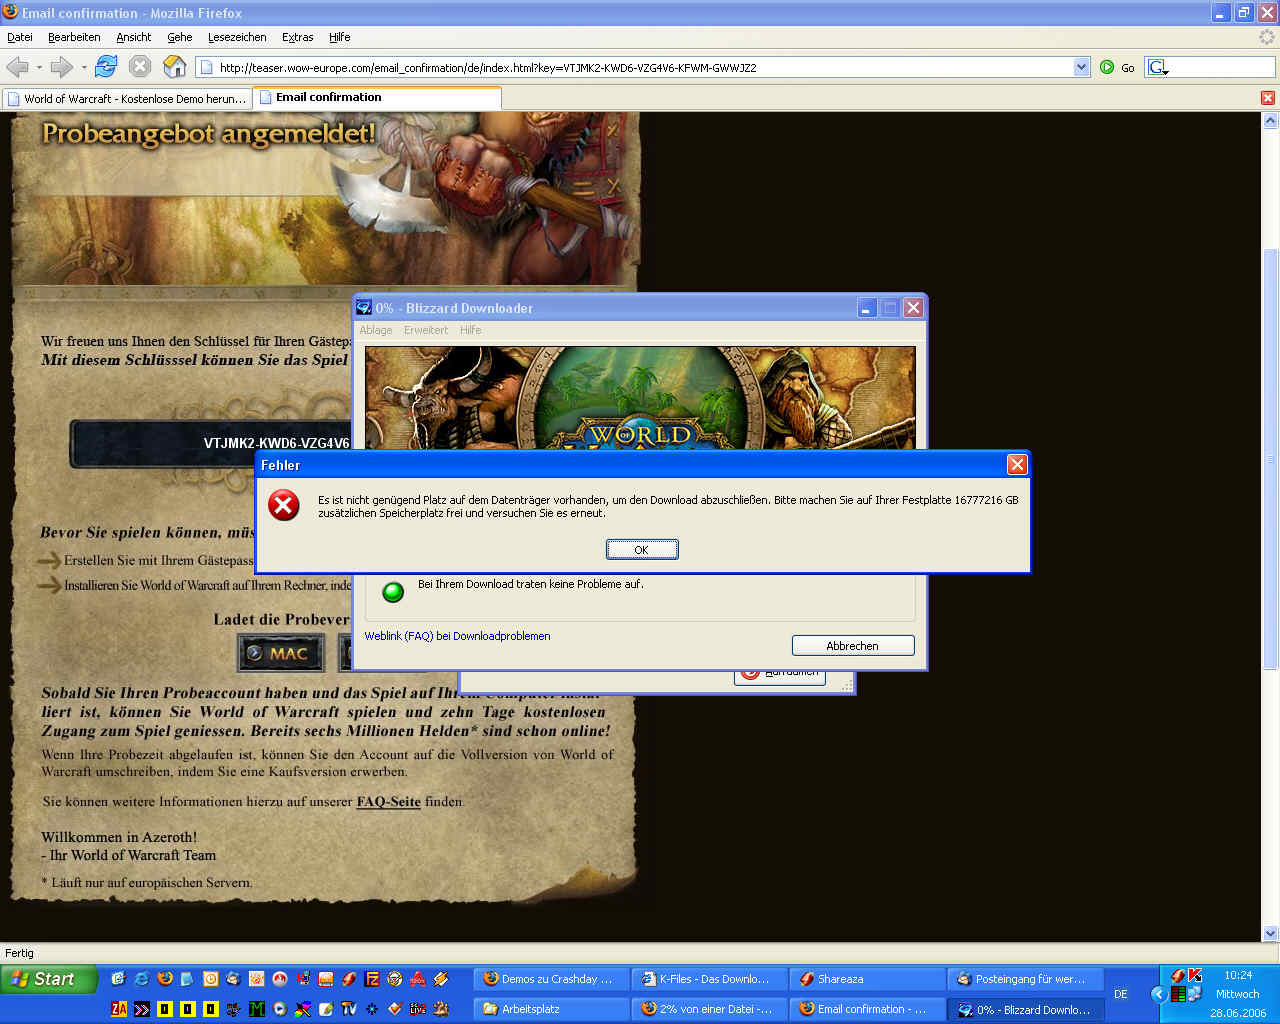Open the Home page icon in Firefox
Viewport: 1280px width, 1024px height.
click(x=175, y=67)
